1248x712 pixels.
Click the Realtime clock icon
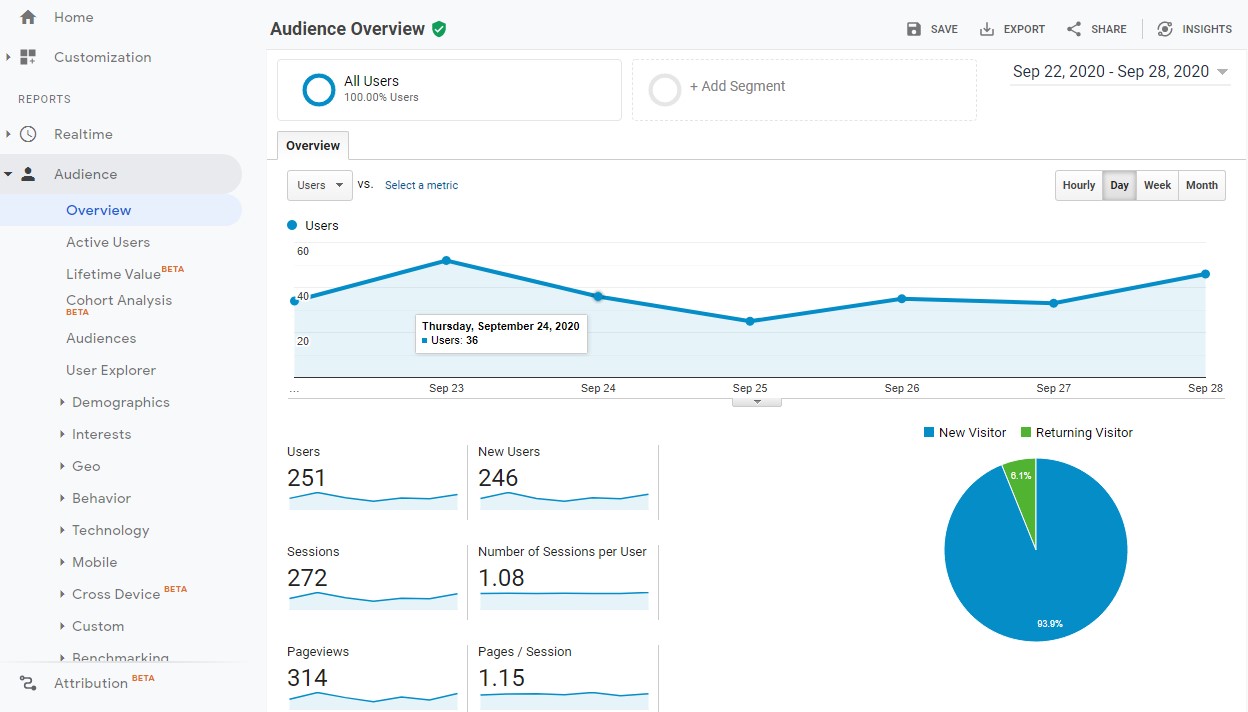point(30,134)
